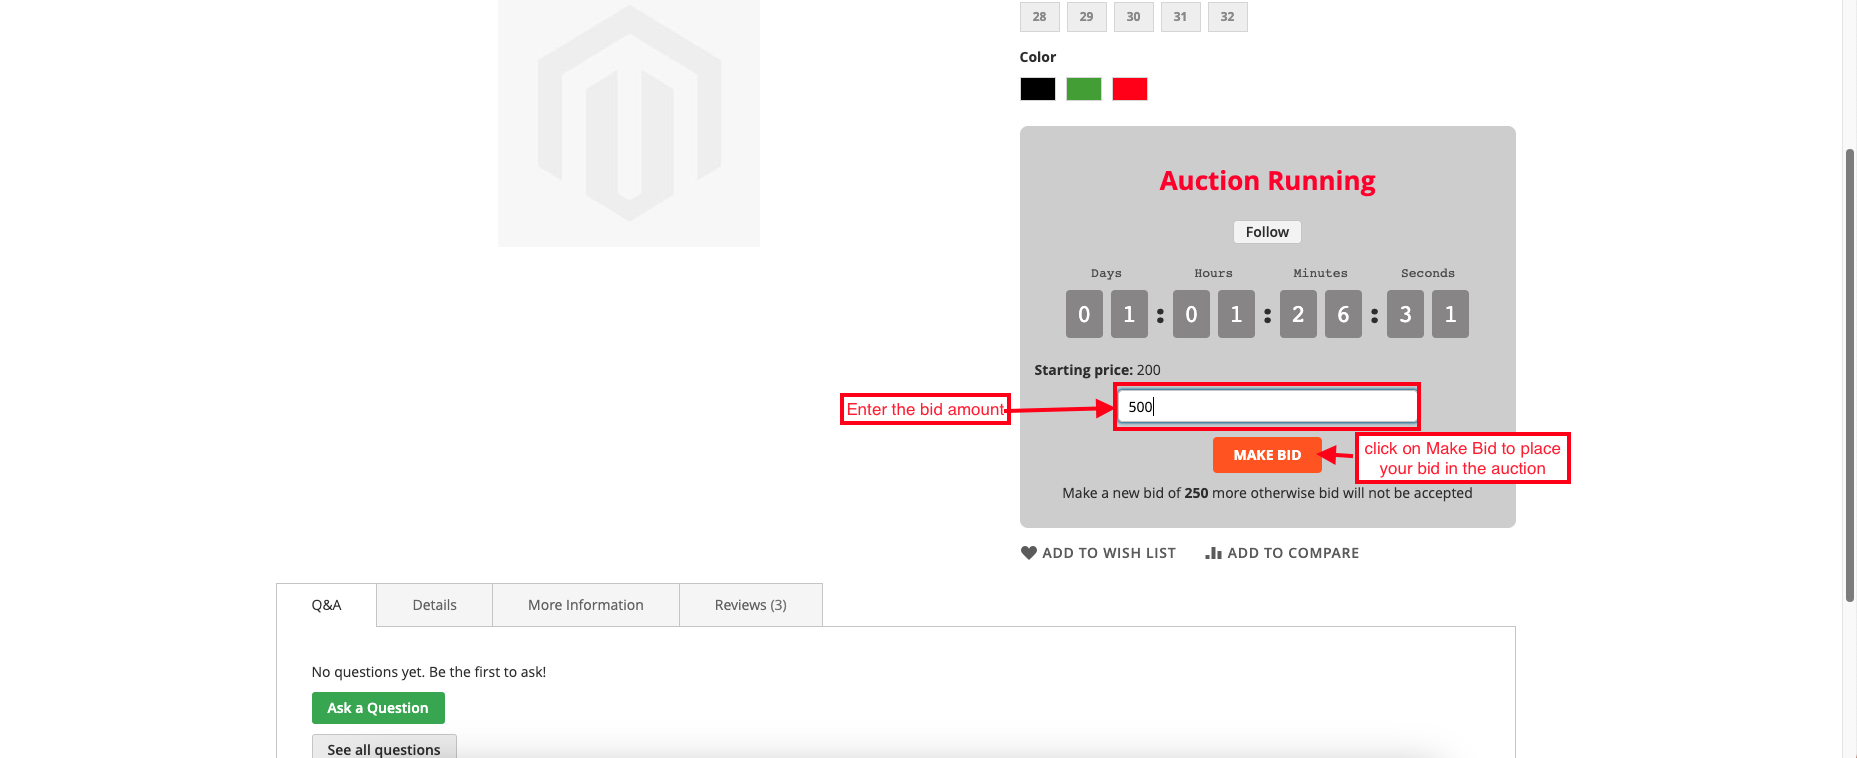1857x758 pixels.
Task: Open the Q&A tab
Action: pyautogui.click(x=326, y=605)
